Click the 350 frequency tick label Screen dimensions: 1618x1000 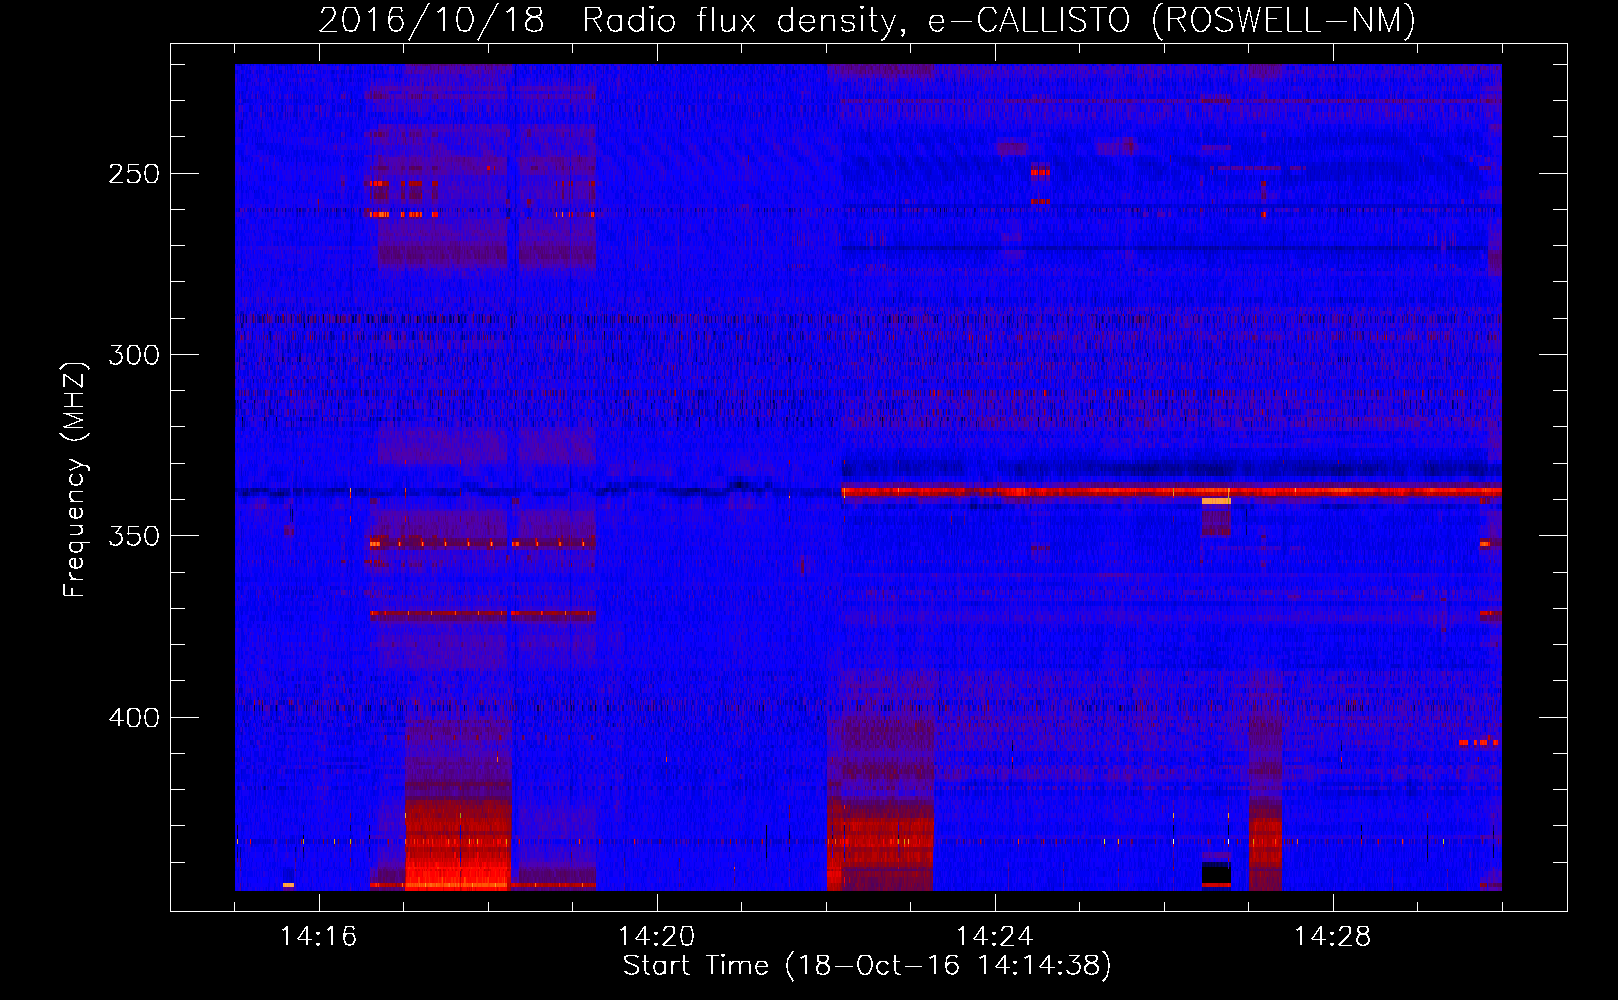[134, 536]
